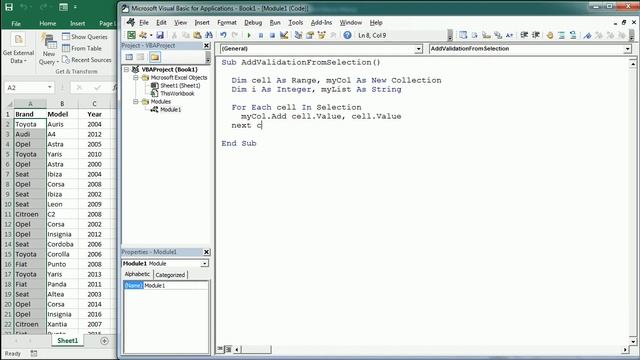Collapse Modules folder node
The width and height of the screenshot is (640, 360).
136,102
